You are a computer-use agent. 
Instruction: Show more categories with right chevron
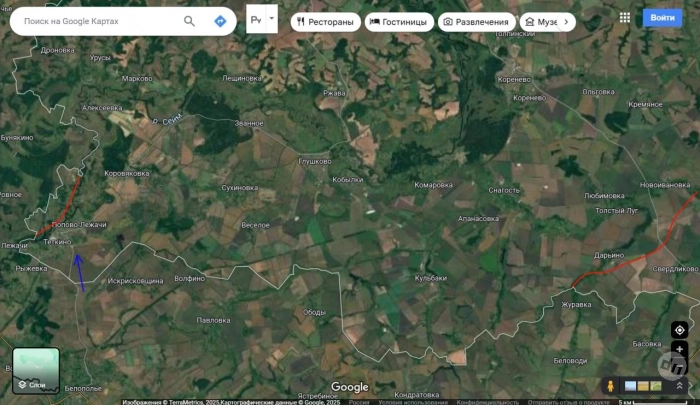[x=566, y=22]
